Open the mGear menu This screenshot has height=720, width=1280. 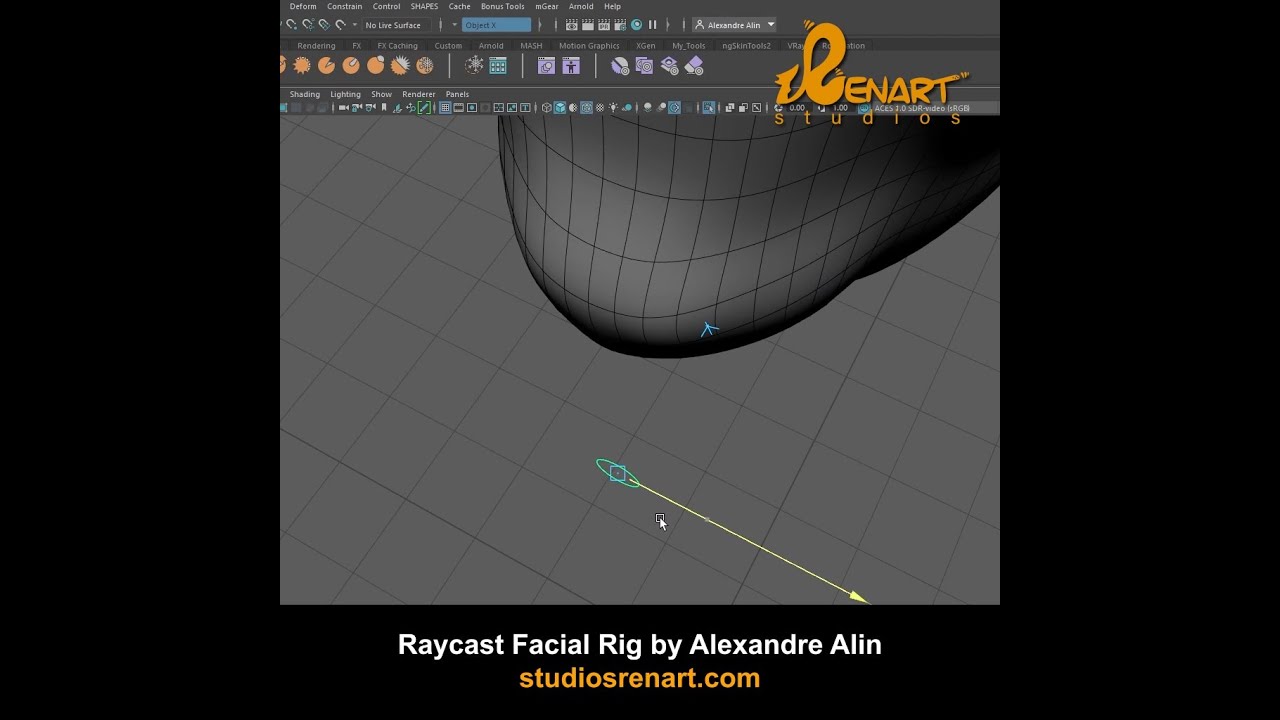(547, 6)
